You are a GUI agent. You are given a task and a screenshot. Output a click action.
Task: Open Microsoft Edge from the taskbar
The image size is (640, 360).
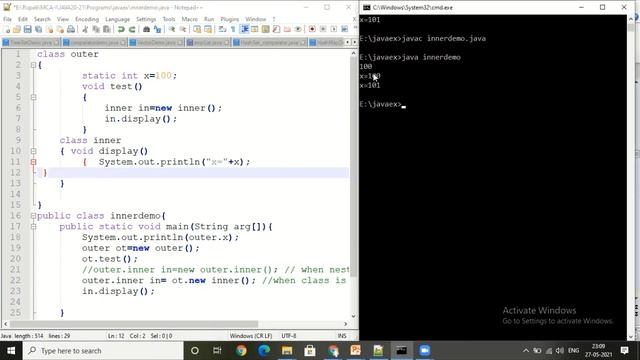[264, 351]
